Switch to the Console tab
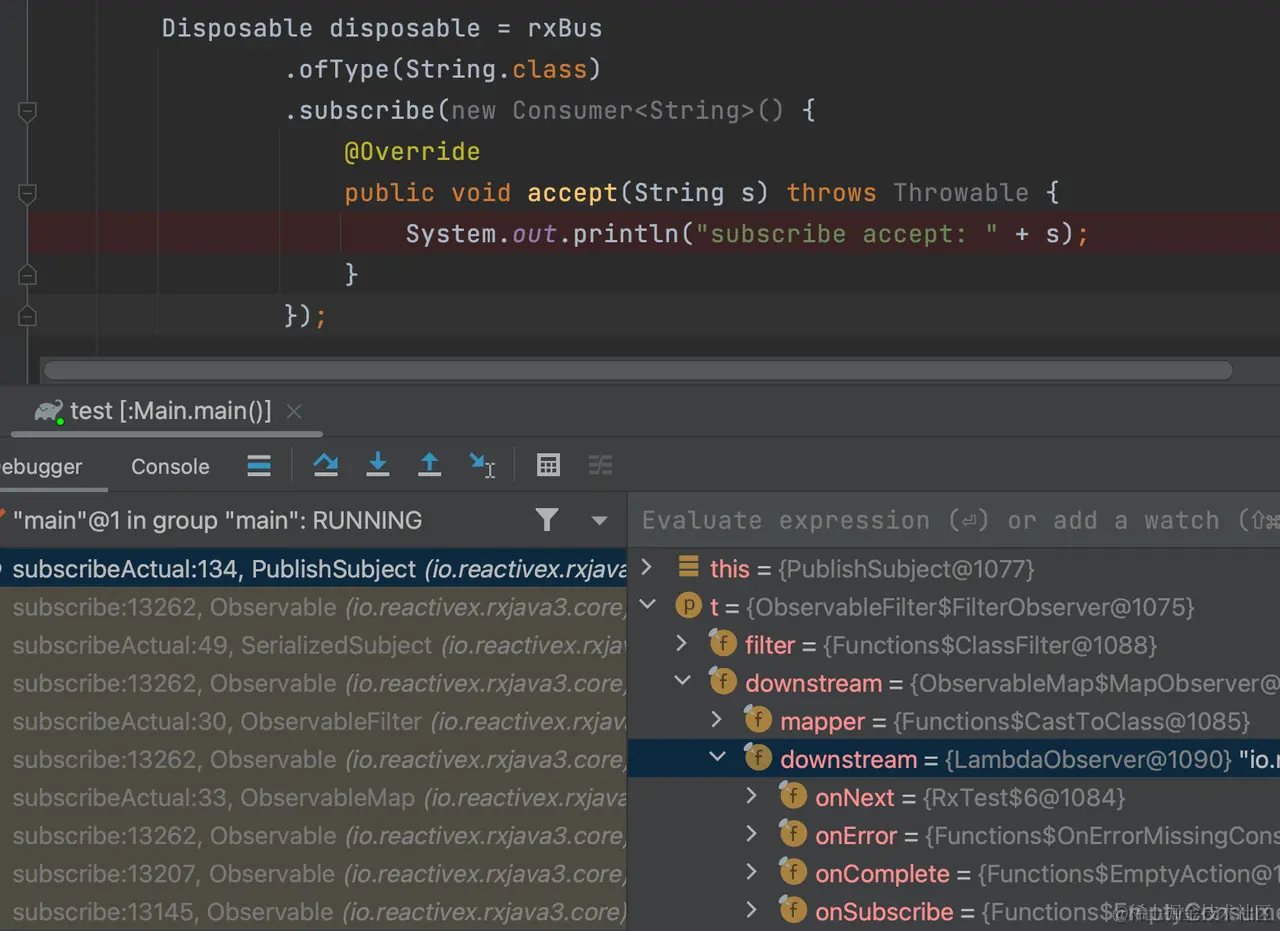This screenshot has height=931, width=1280. pyautogui.click(x=170, y=466)
